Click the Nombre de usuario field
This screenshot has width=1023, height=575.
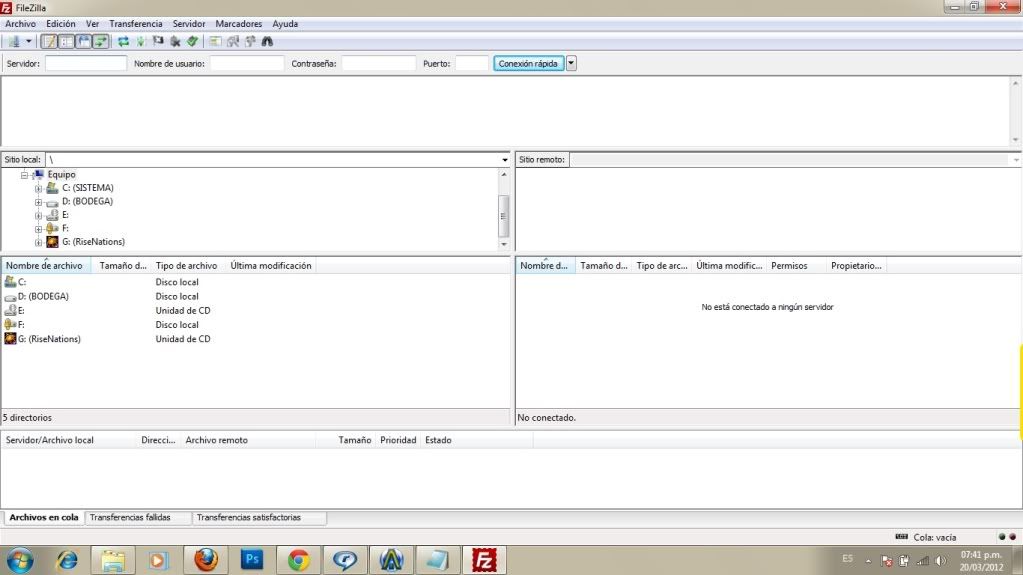pos(247,63)
